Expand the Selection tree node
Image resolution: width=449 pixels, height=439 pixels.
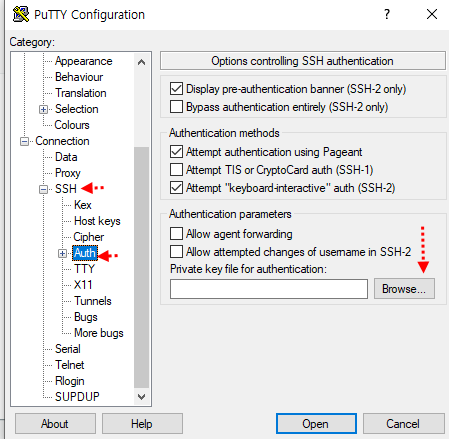point(43,109)
